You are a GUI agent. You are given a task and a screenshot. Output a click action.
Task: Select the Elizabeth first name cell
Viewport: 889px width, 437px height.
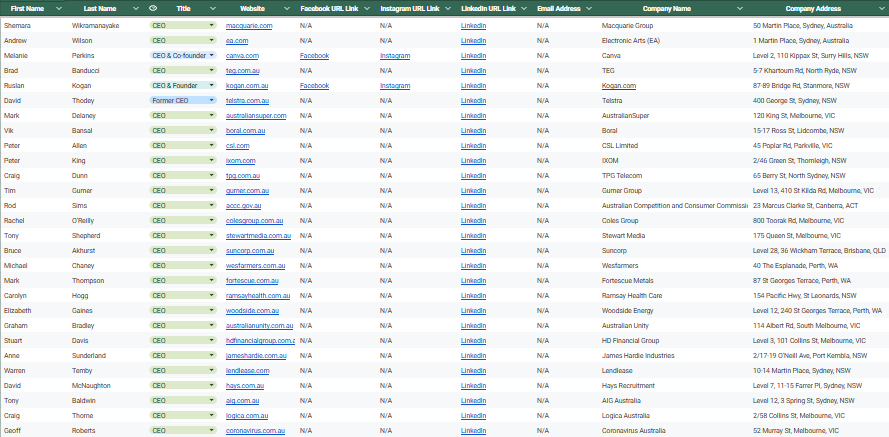(17, 311)
